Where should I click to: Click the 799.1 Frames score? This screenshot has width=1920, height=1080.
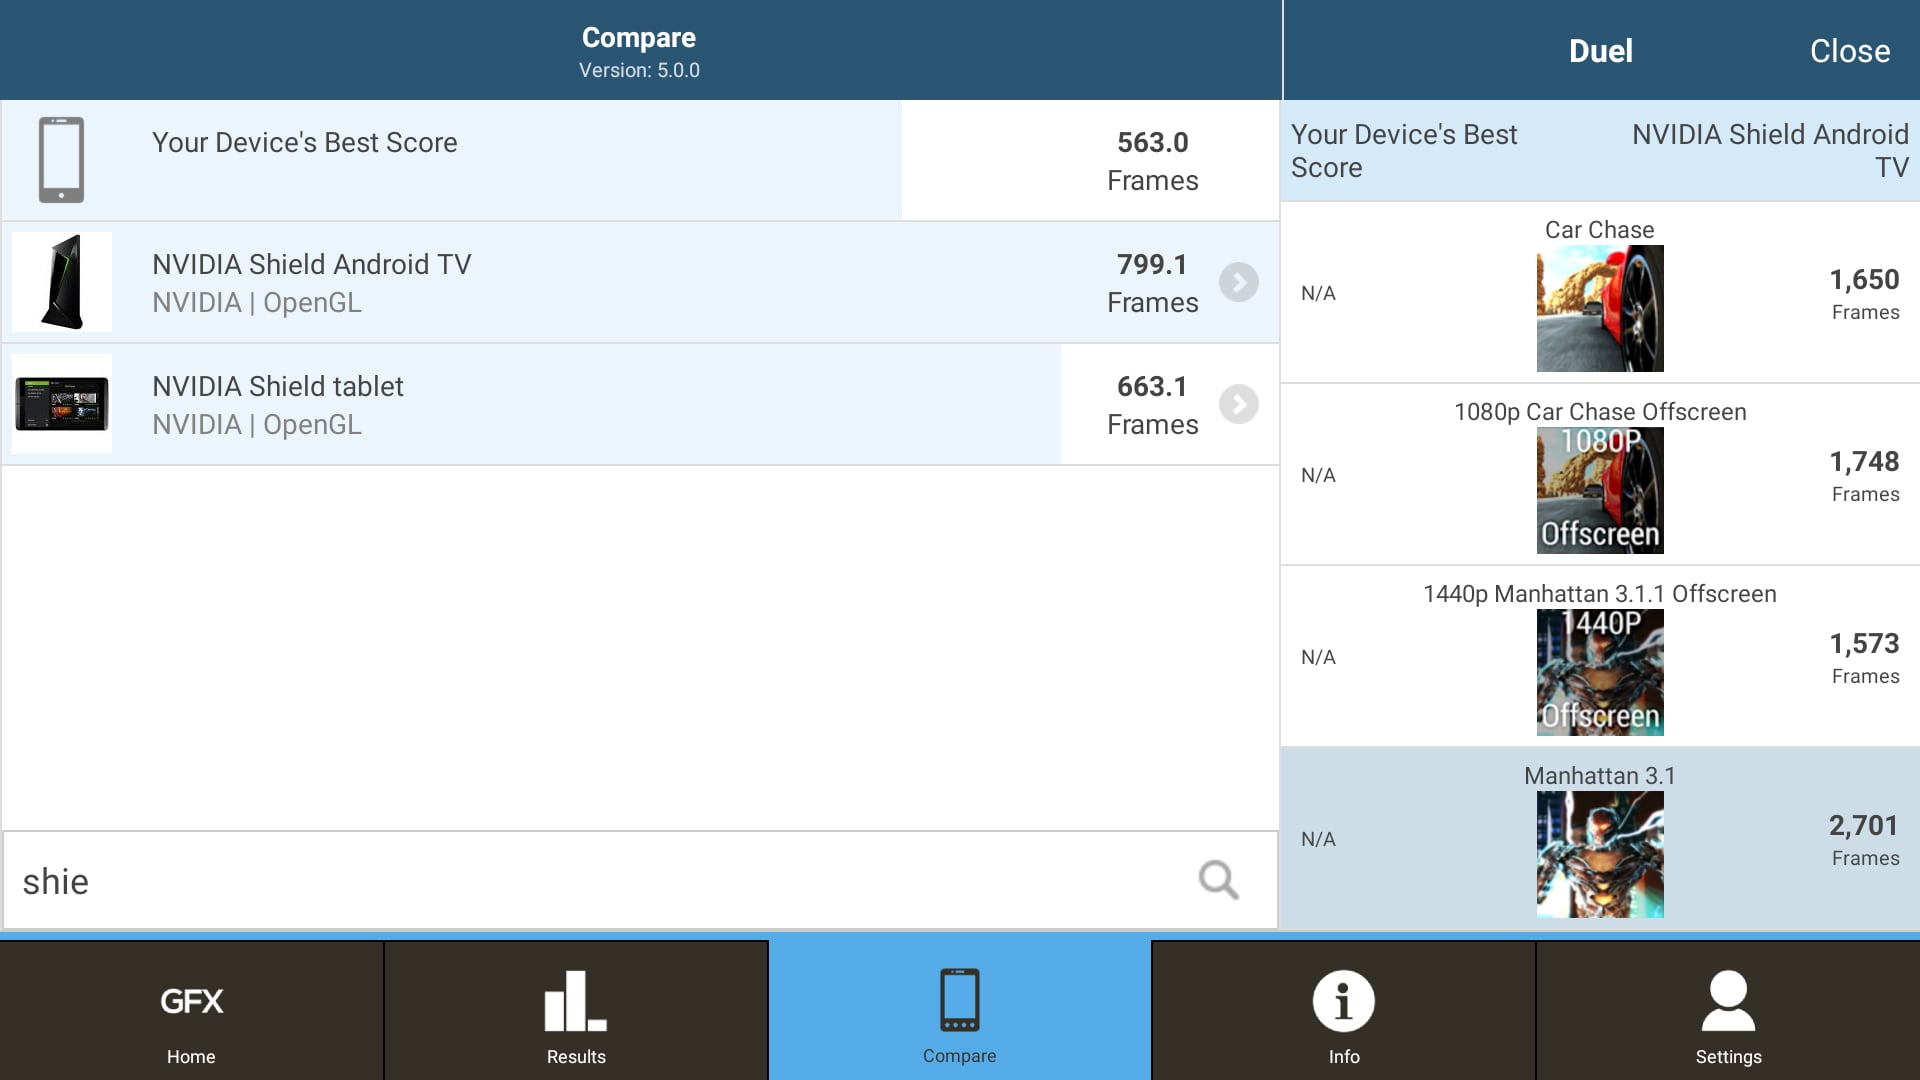(x=1152, y=283)
